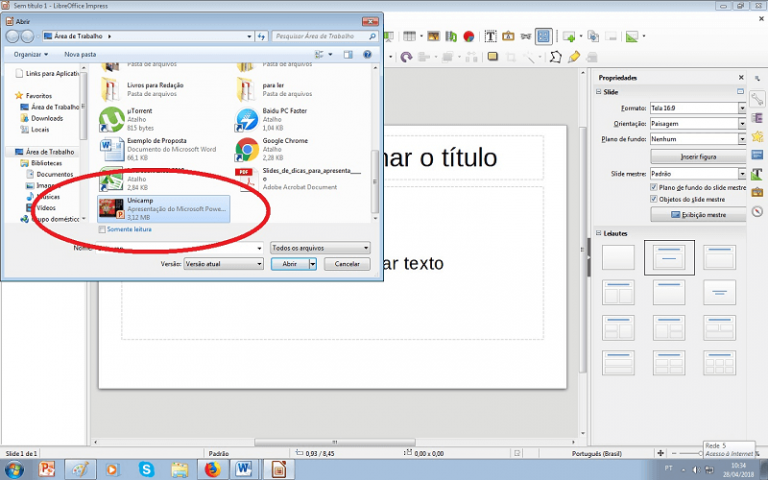
Task: Open the Organizar menu in dialog
Action: [31, 54]
